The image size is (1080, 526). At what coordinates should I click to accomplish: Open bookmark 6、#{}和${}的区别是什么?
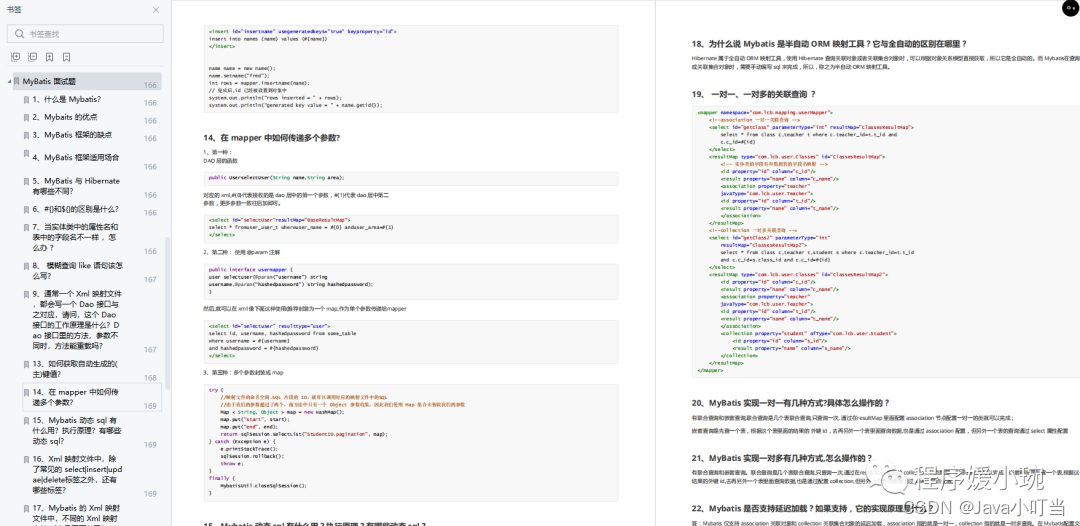point(76,209)
